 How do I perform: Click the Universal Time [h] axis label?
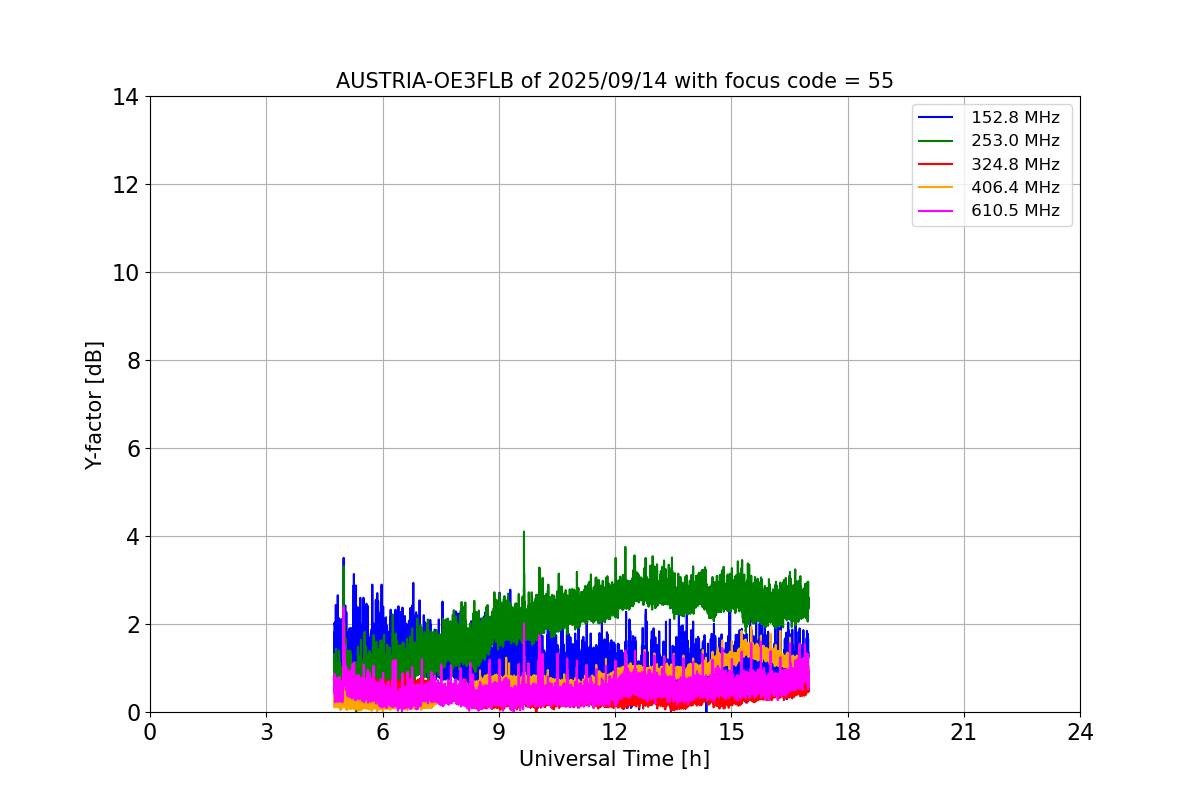pyautogui.click(x=614, y=759)
